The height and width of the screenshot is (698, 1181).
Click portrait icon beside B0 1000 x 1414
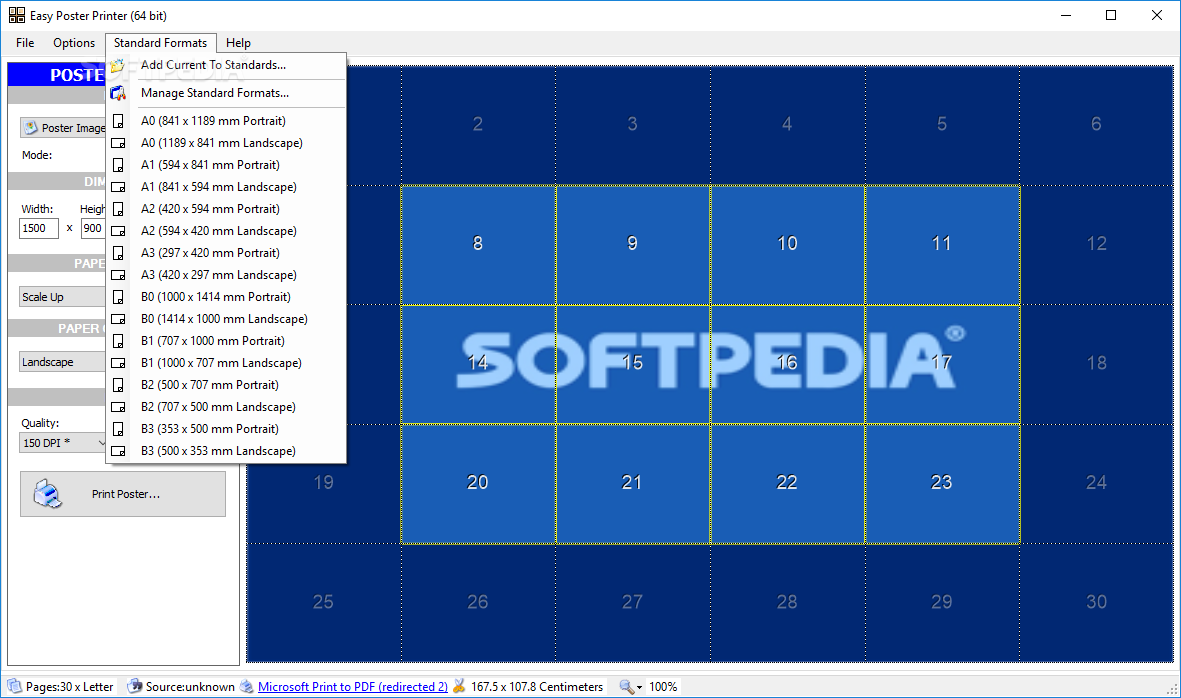[x=118, y=297]
